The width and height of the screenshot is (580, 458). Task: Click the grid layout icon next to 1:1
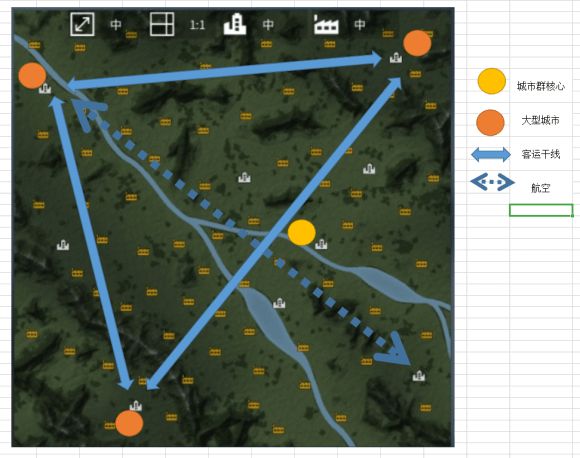(x=162, y=24)
